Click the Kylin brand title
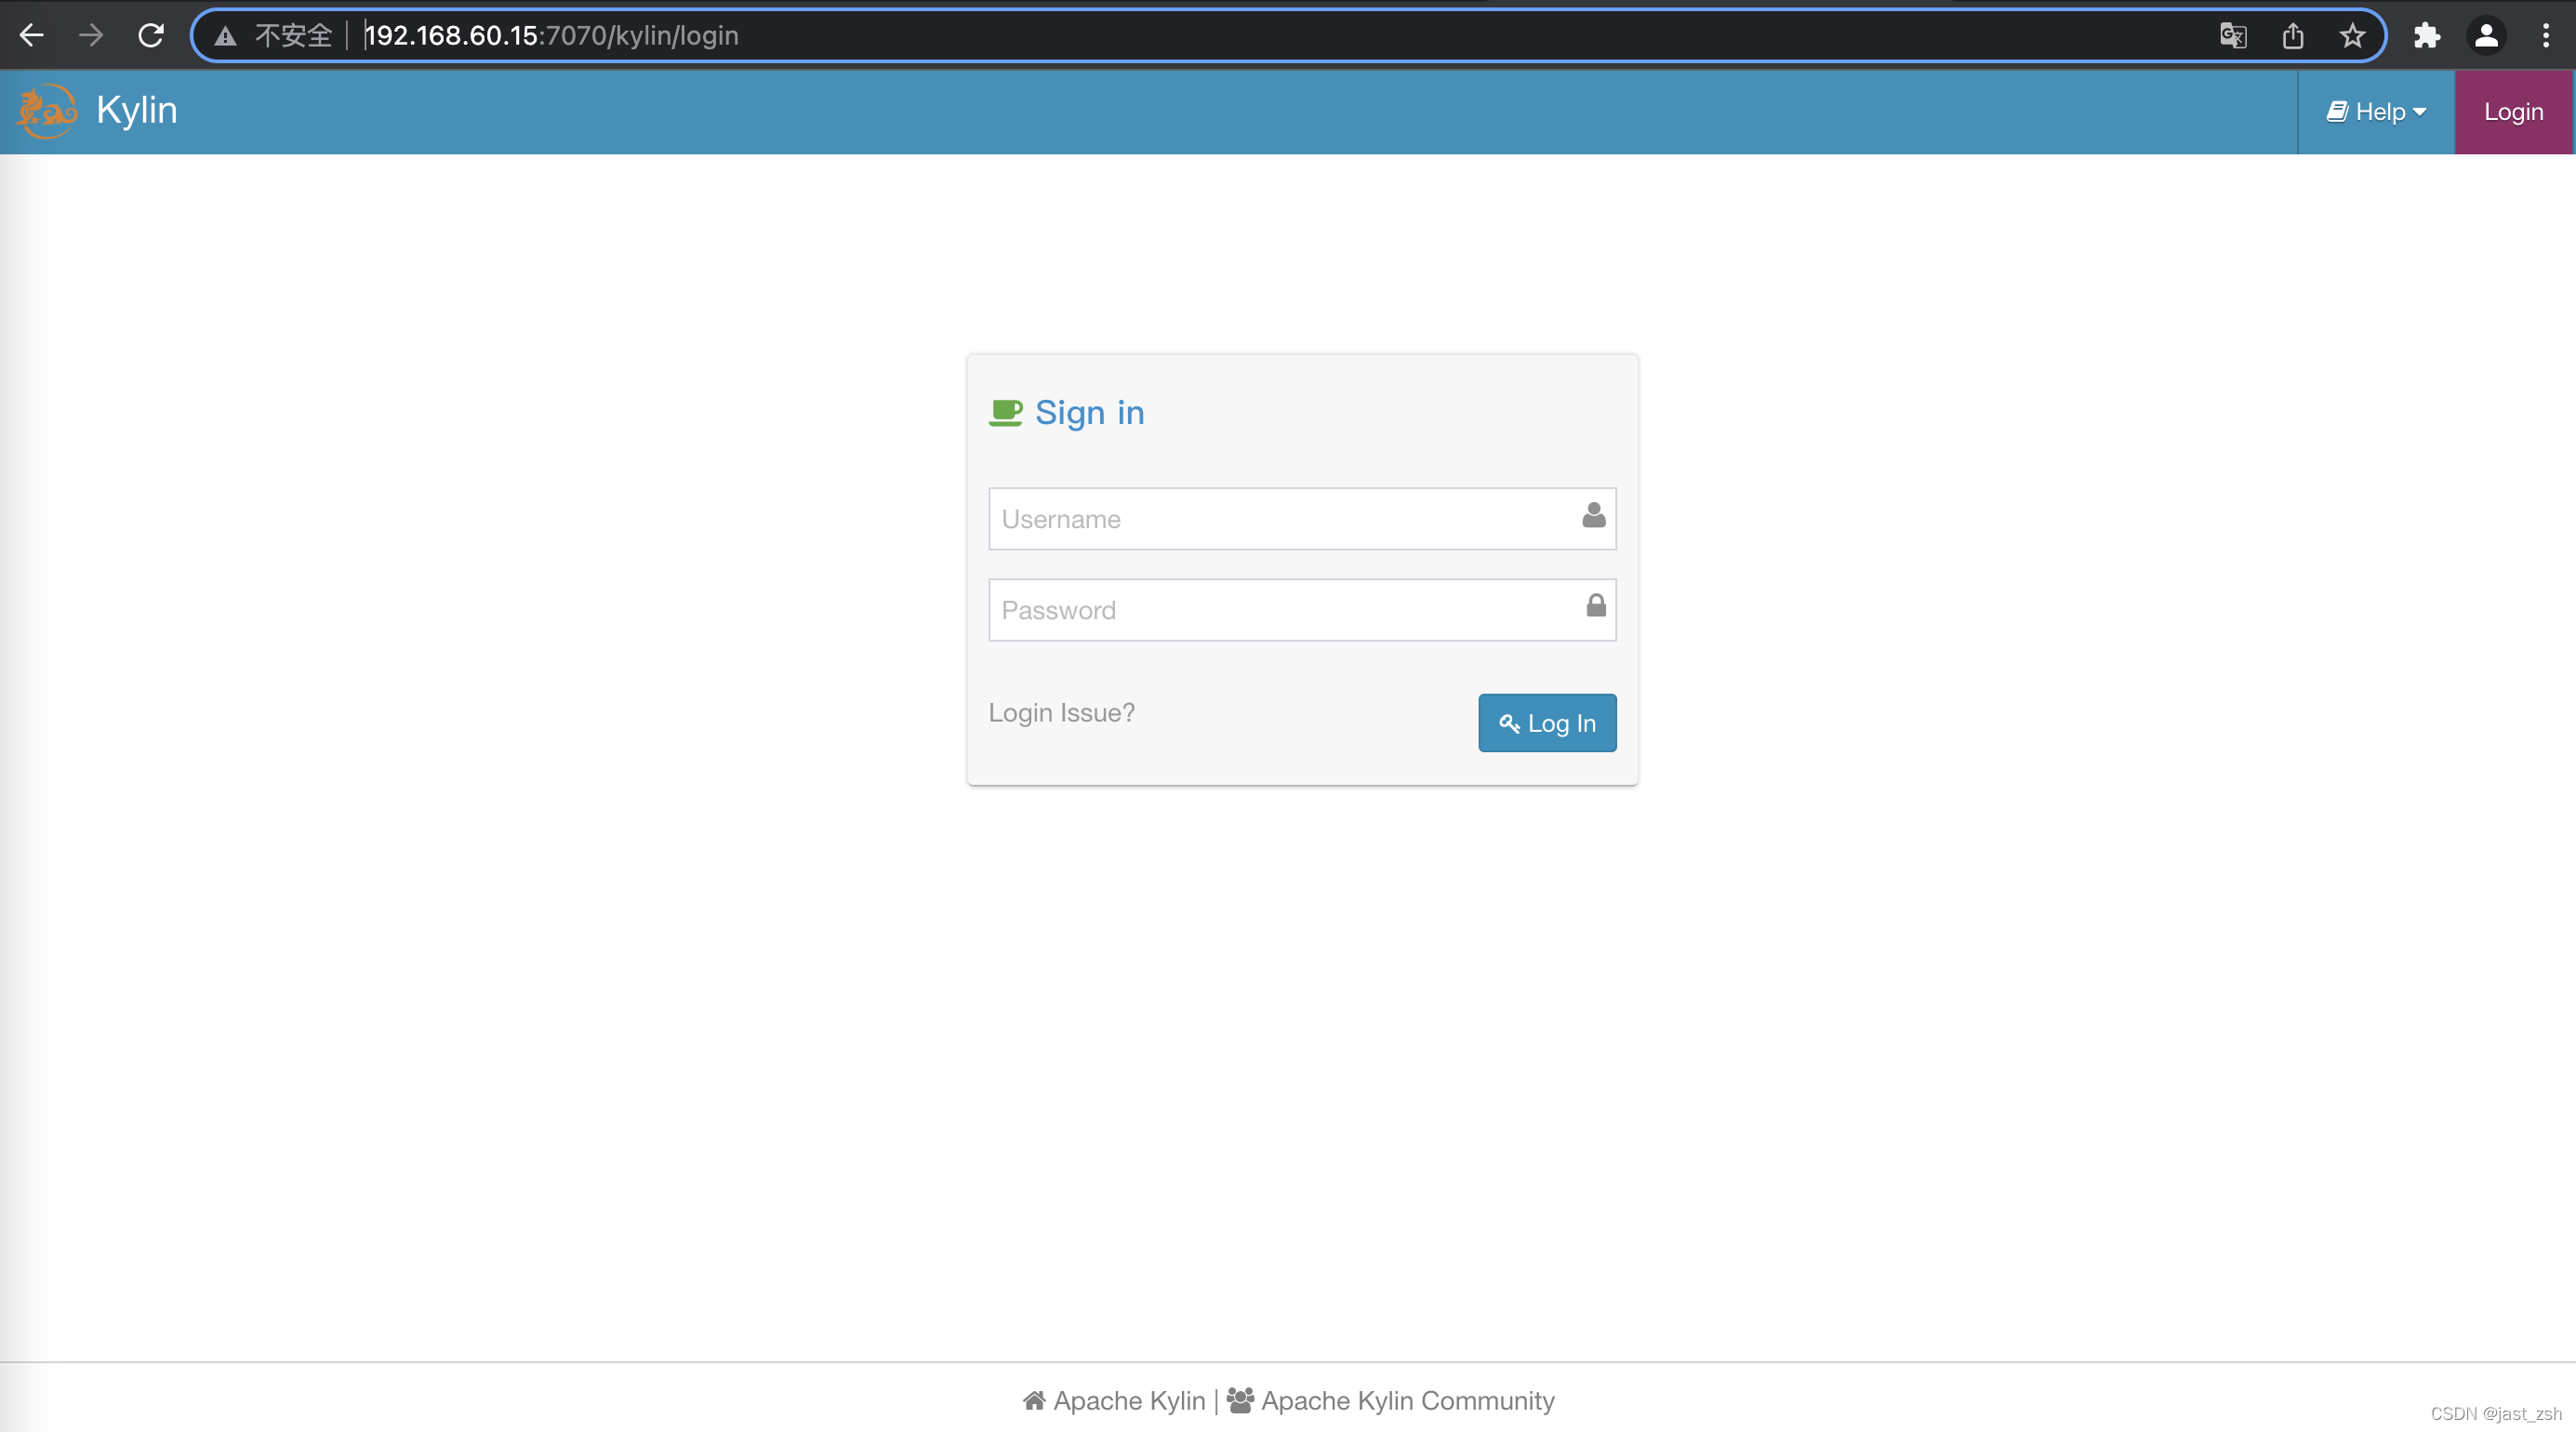Image resolution: width=2576 pixels, height=1432 pixels. (x=137, y=110)
